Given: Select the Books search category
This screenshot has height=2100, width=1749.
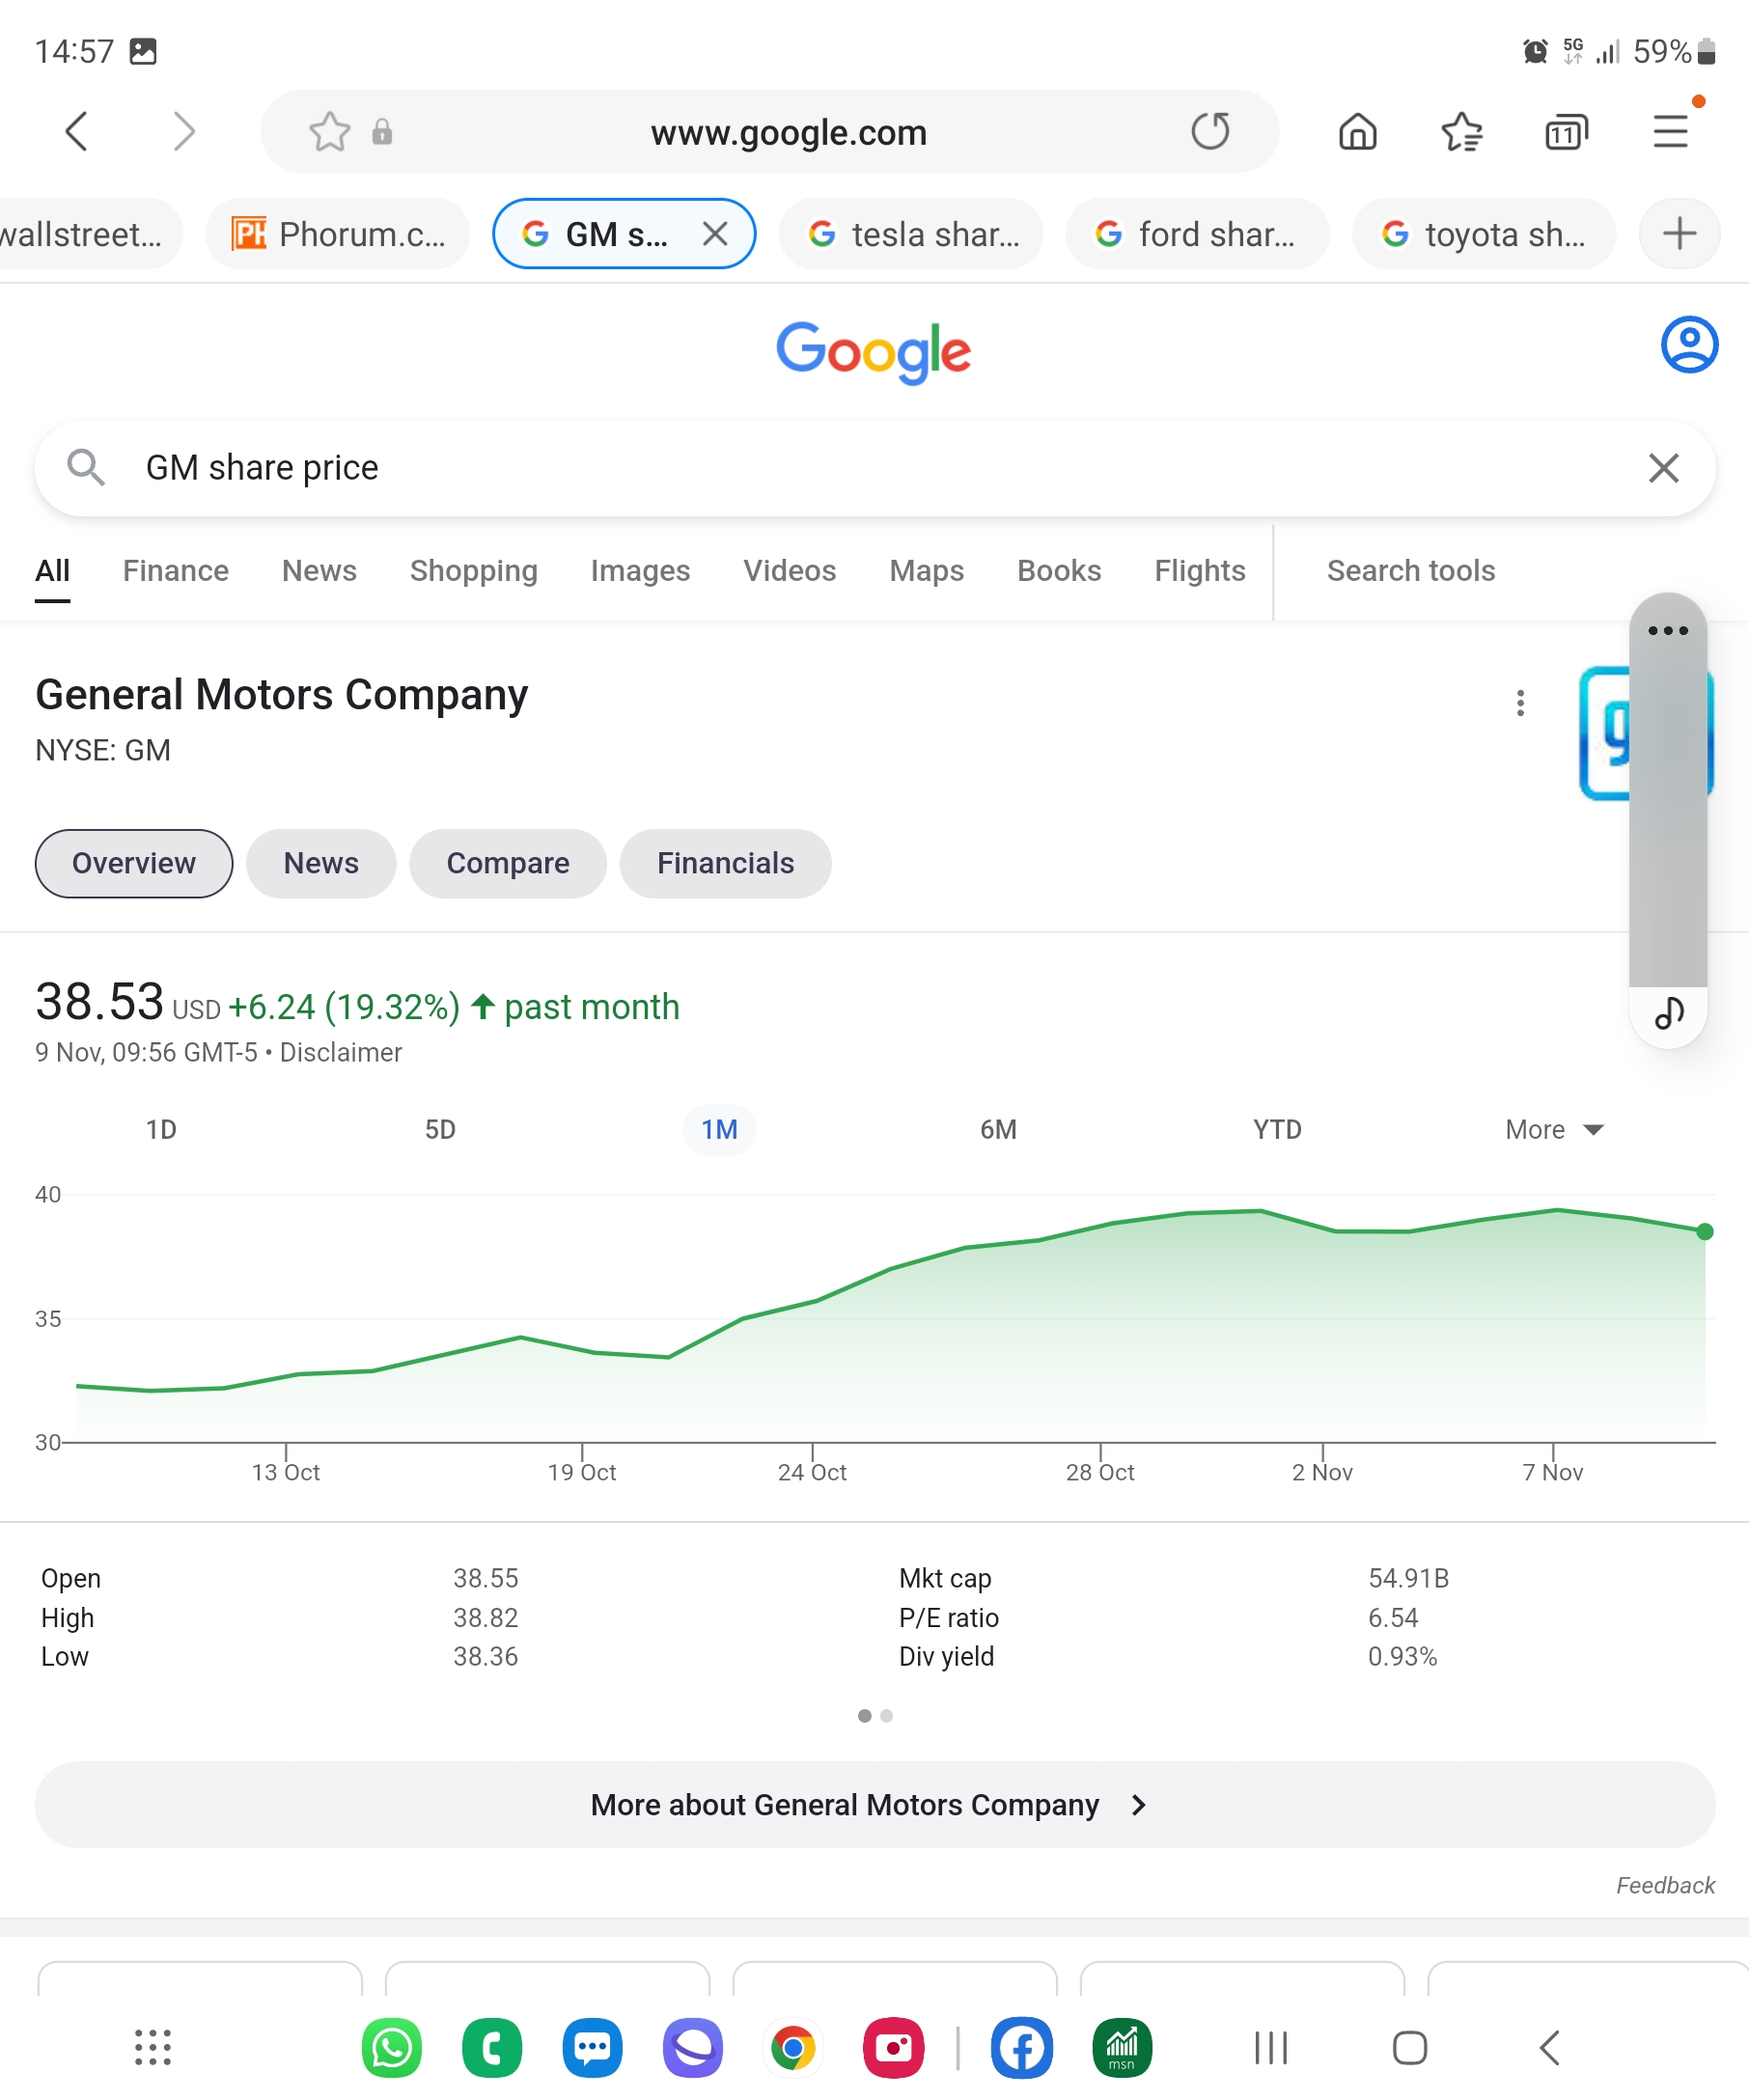Looking at the screenshot, I should tap(1059, 570).
